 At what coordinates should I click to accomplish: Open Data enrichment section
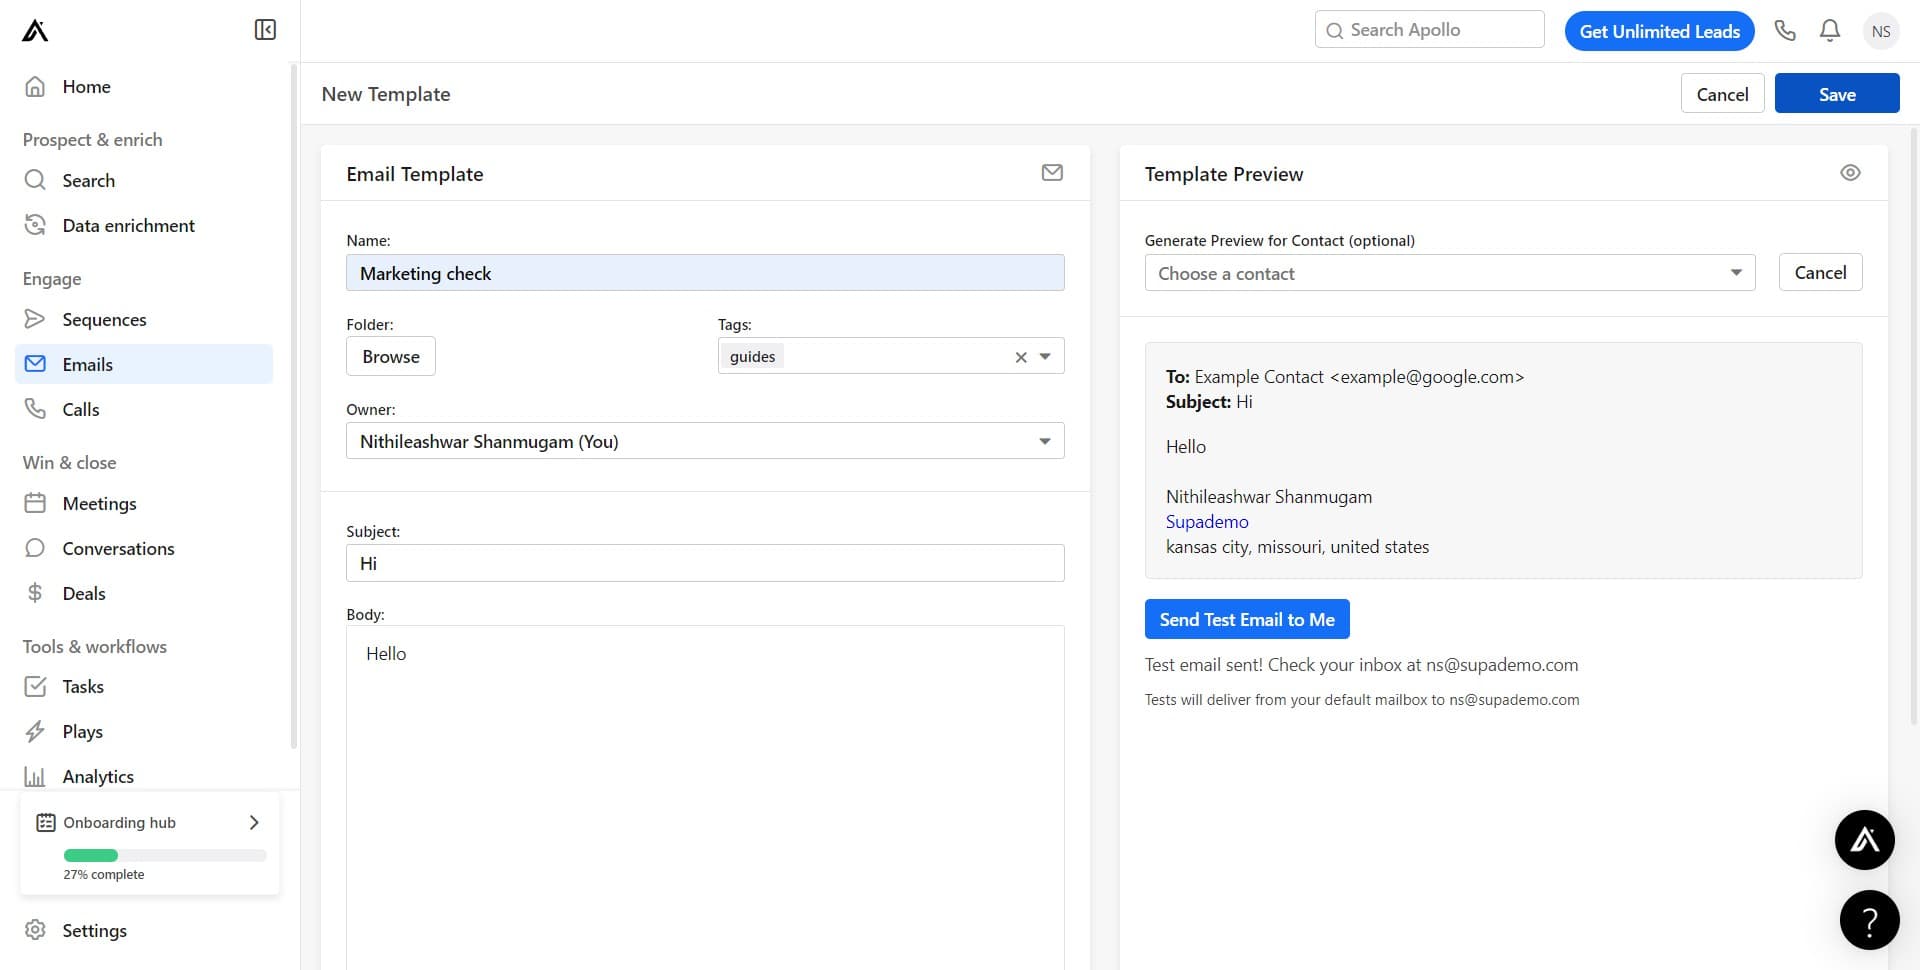(x=128, y=226)
